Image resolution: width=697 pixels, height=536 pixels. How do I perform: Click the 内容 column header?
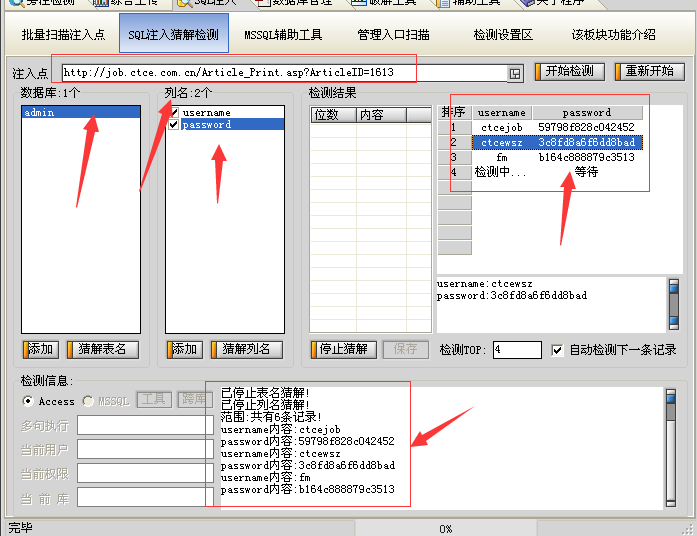(381, 115)
